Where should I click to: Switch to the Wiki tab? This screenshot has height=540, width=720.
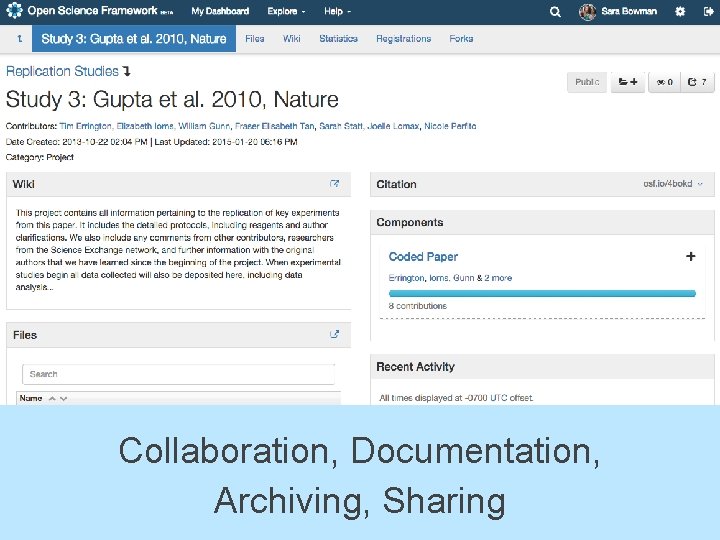(292, 39)
